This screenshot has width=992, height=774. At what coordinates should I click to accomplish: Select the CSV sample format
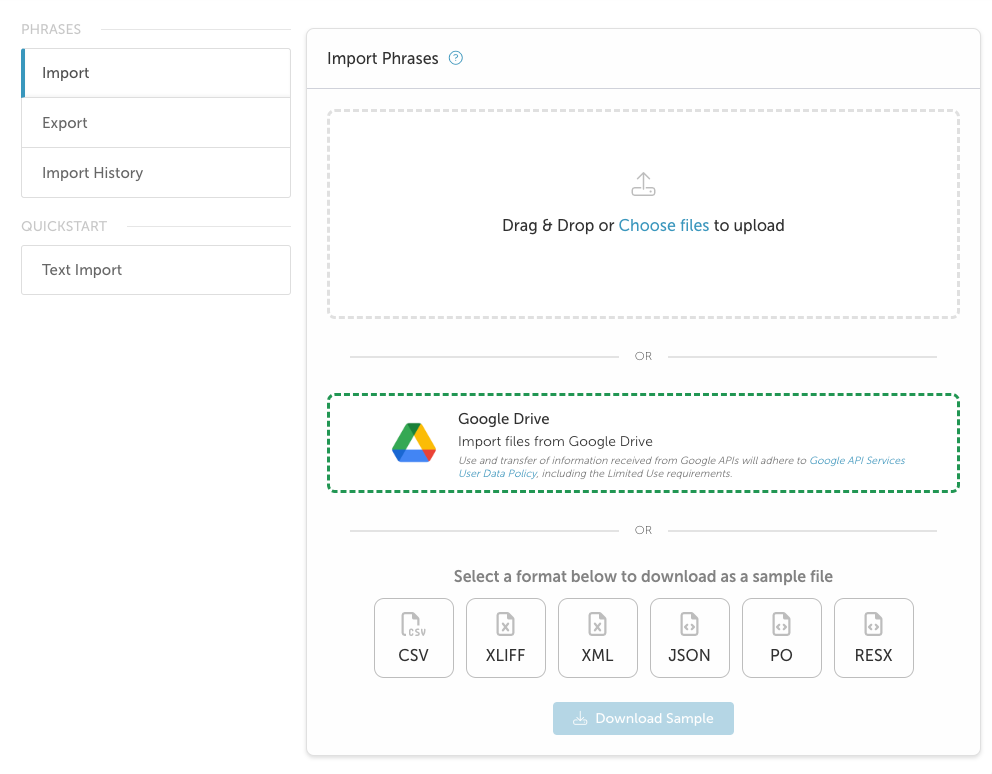tap(414, 638)
